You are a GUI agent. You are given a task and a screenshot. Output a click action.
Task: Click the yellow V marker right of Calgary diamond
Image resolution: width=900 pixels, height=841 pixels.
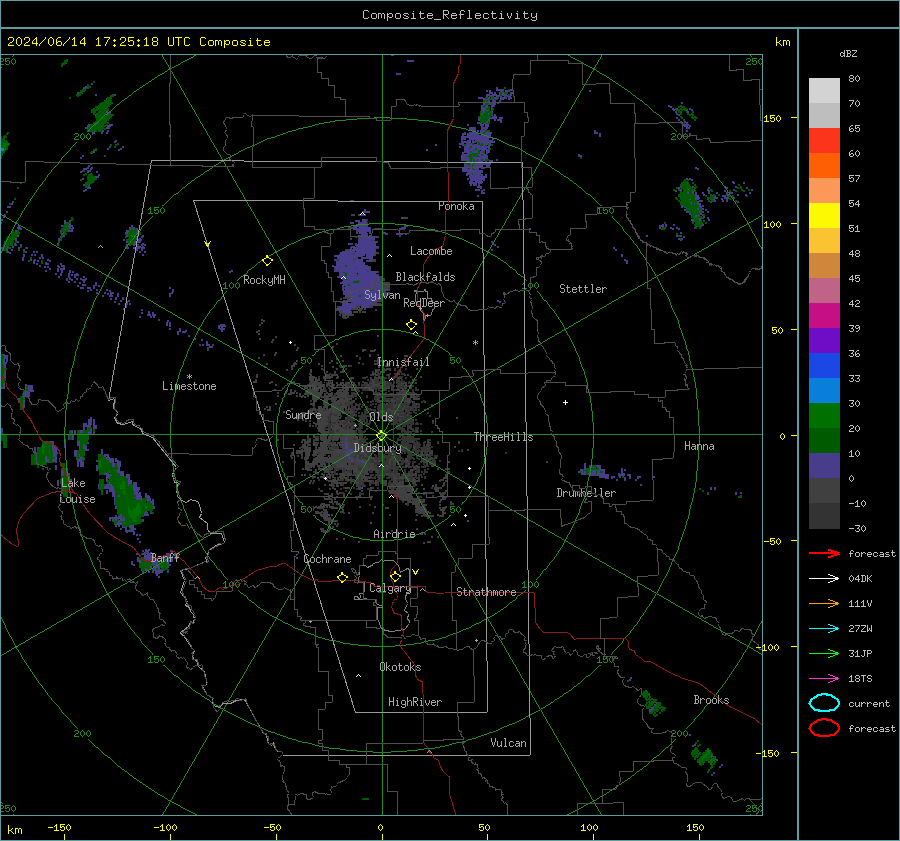click(416, 572)
